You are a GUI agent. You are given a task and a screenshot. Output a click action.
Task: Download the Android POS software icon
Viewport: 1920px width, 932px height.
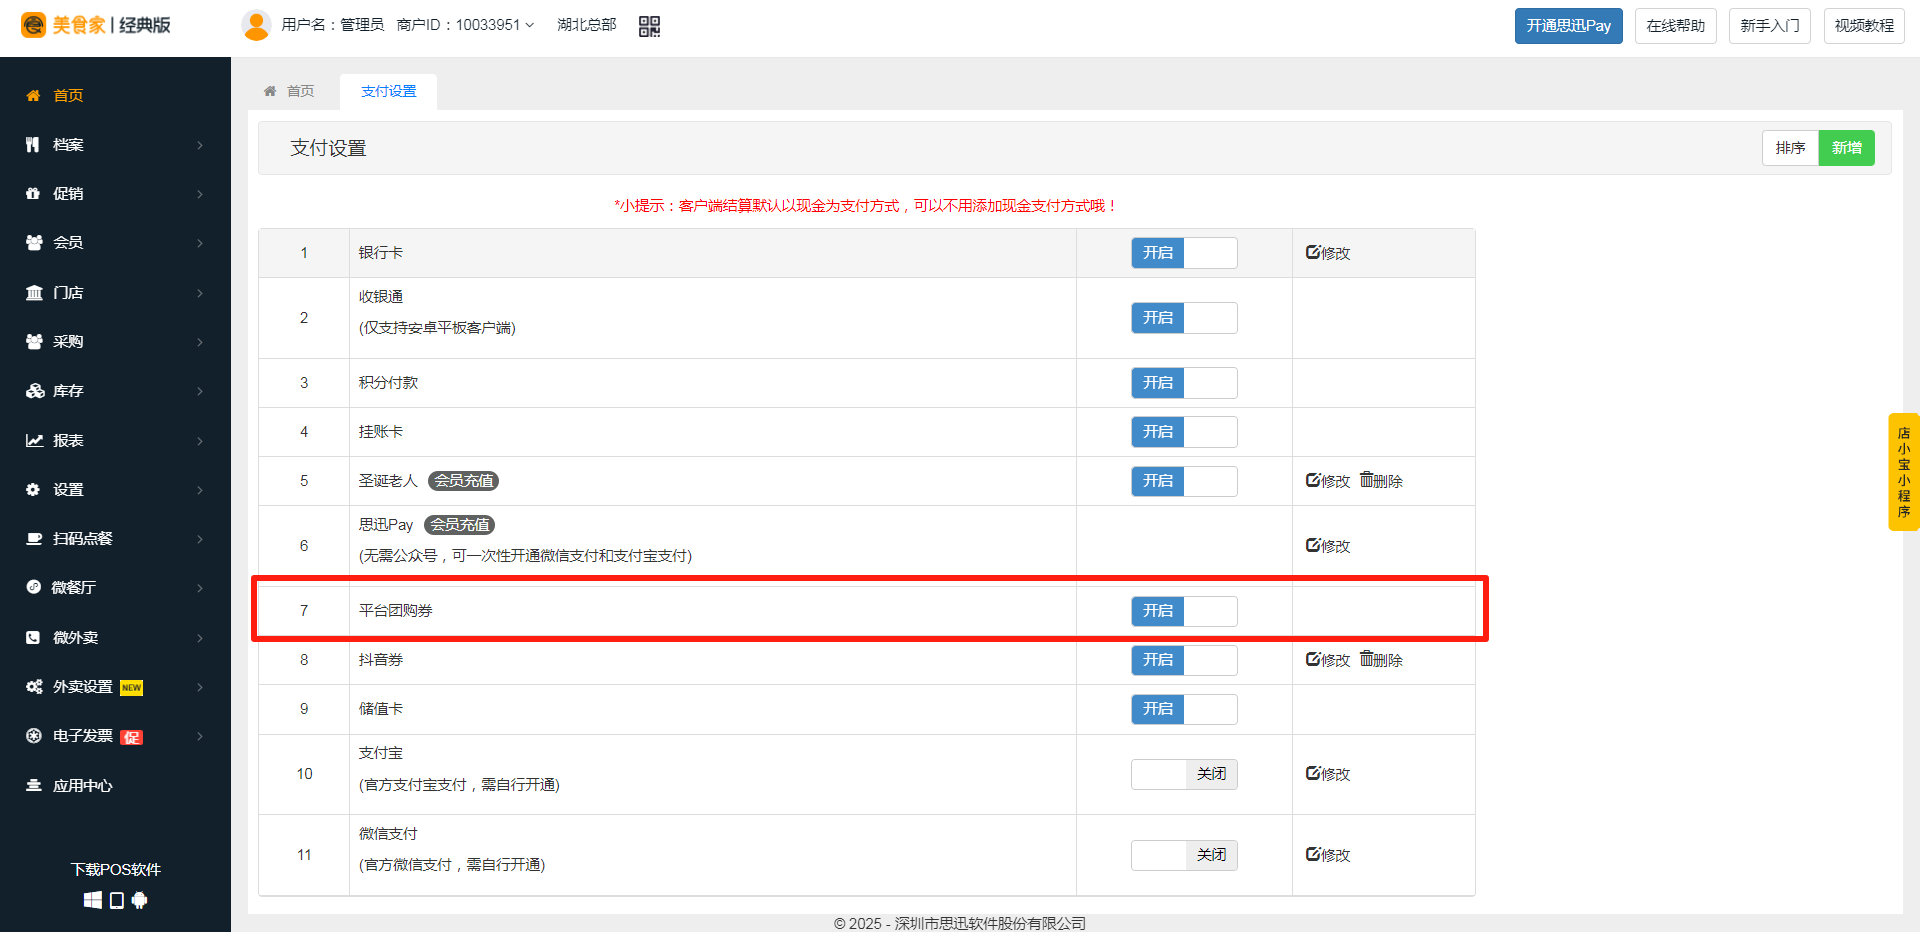[x=140, y=900]
